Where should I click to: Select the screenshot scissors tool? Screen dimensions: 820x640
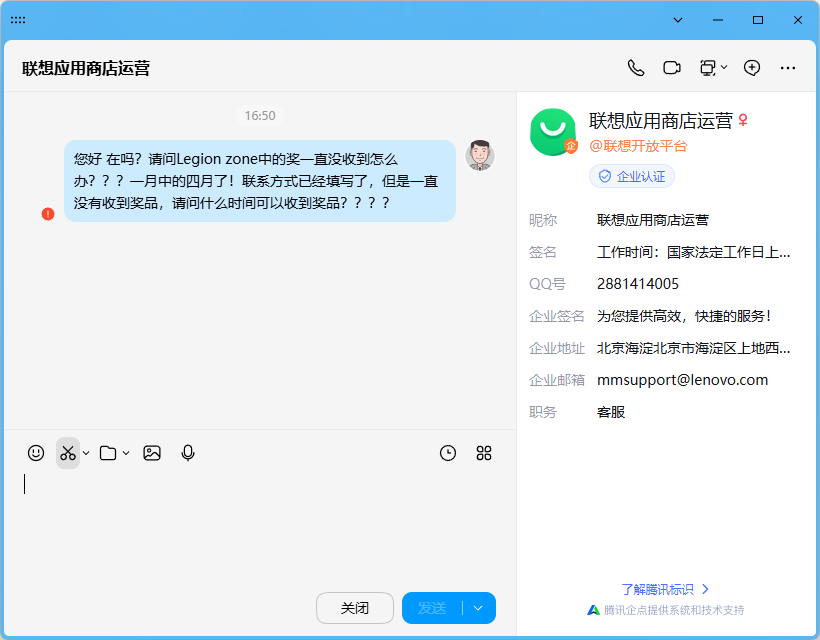68,453
